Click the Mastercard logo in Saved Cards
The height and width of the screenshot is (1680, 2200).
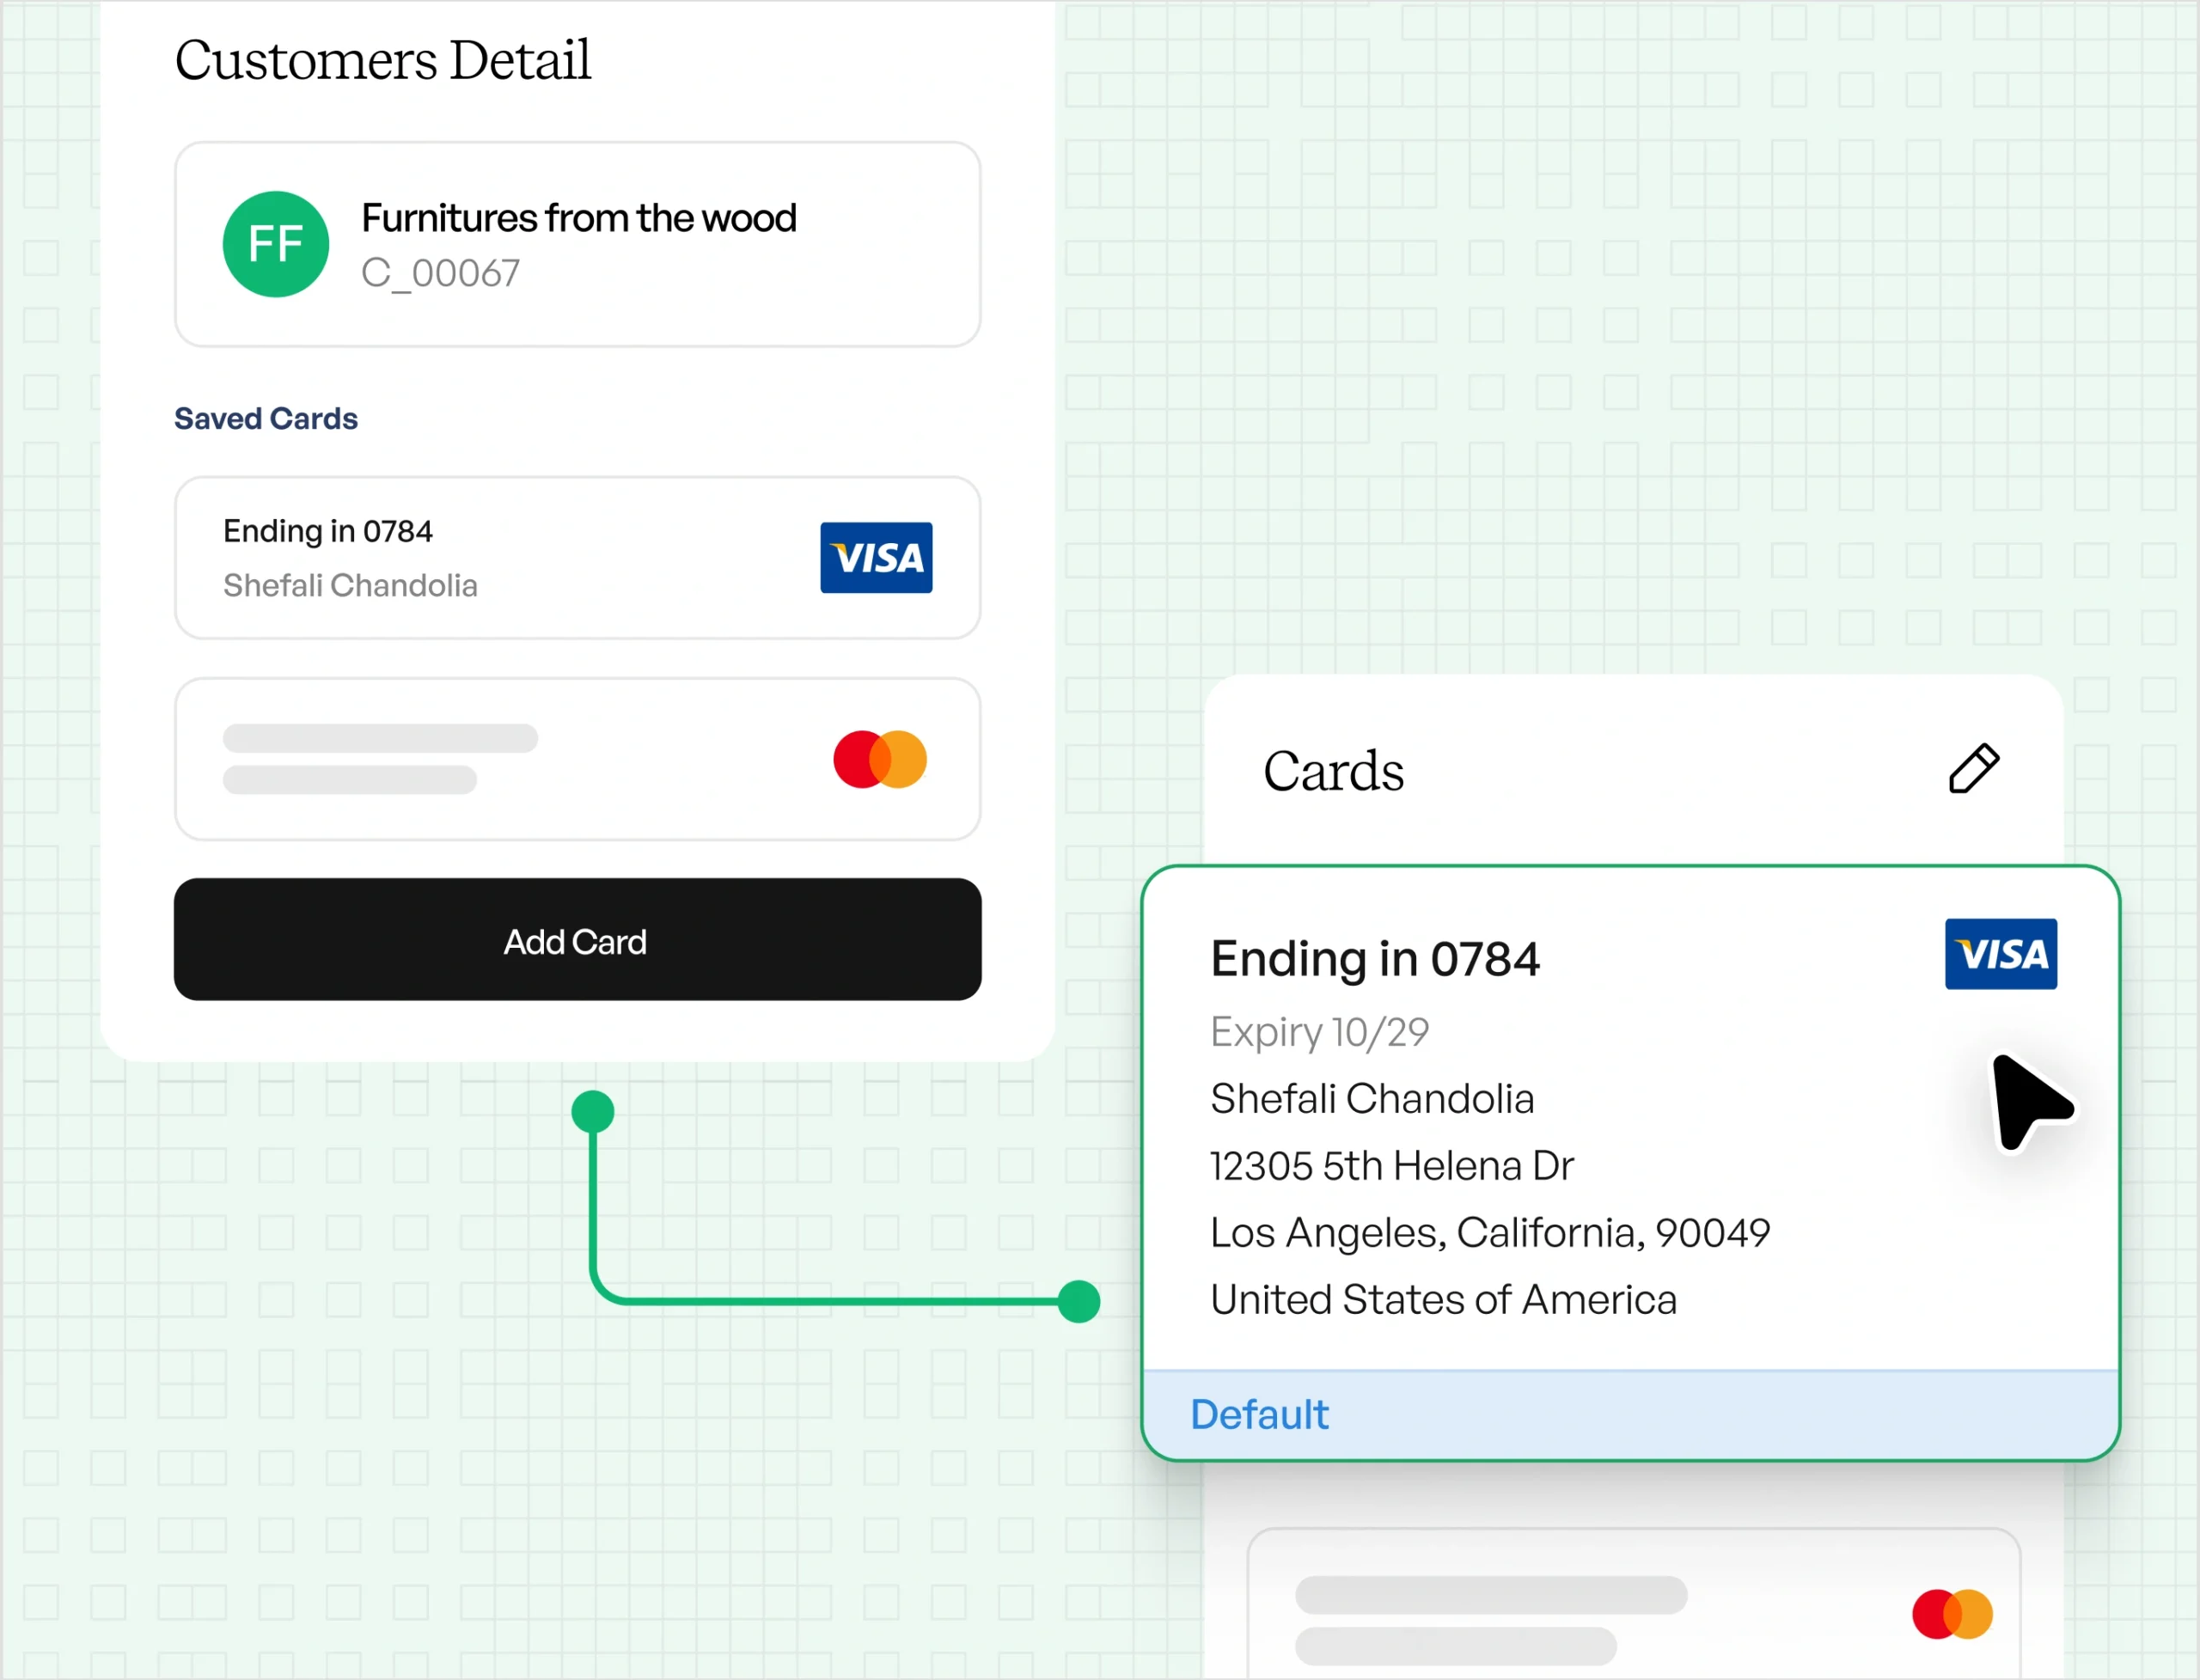tap(880, 759)
